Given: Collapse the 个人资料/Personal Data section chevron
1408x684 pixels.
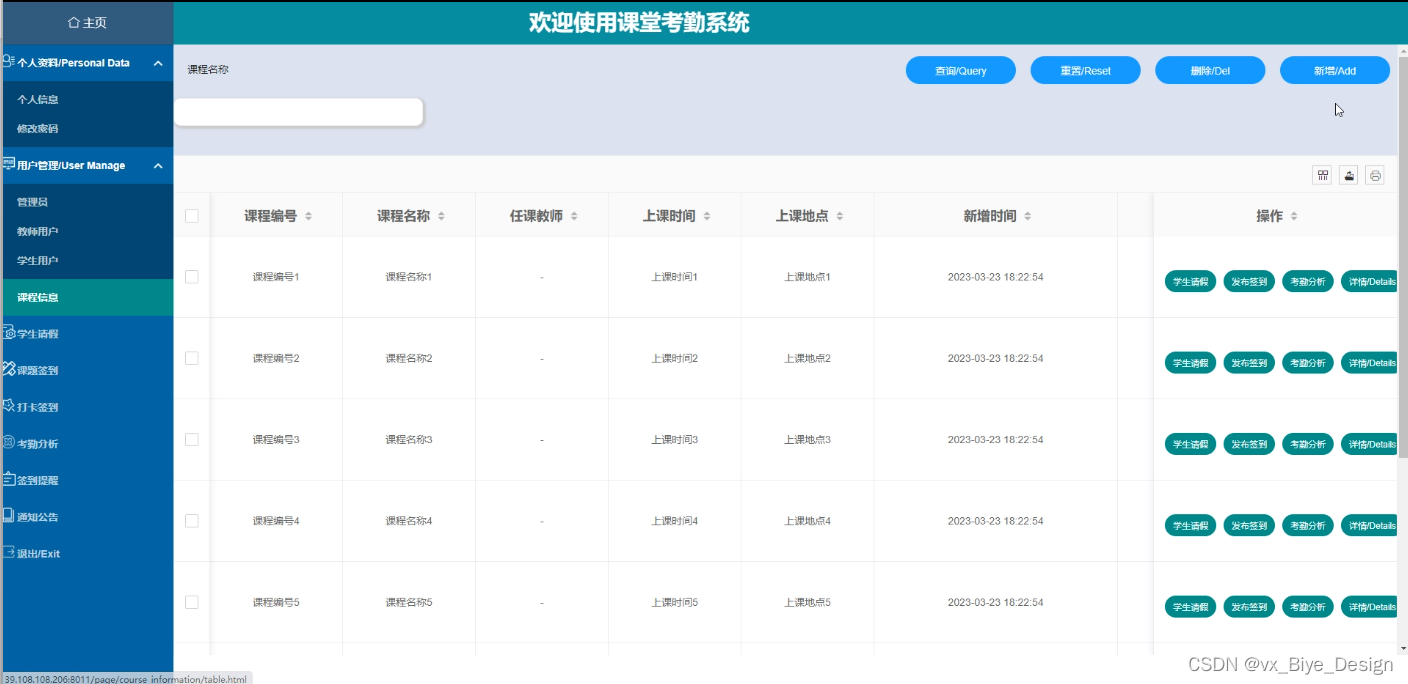Looking at the screenshot, I should pos(158,63).
